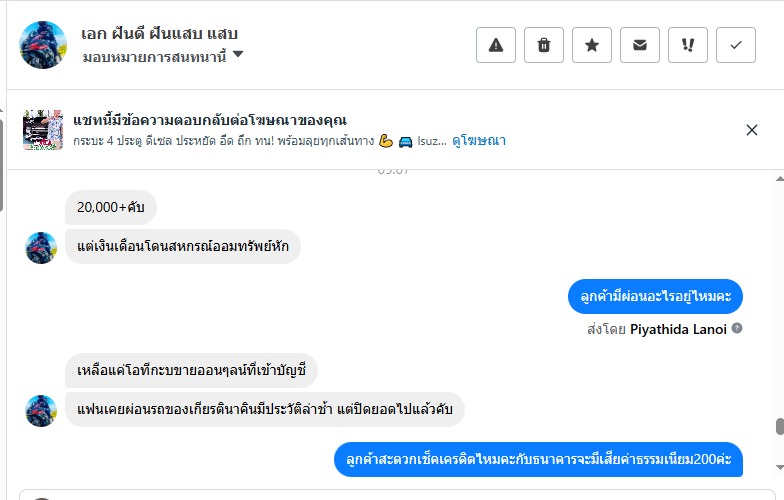Click the spam warning triangle icon

(496, 45)
